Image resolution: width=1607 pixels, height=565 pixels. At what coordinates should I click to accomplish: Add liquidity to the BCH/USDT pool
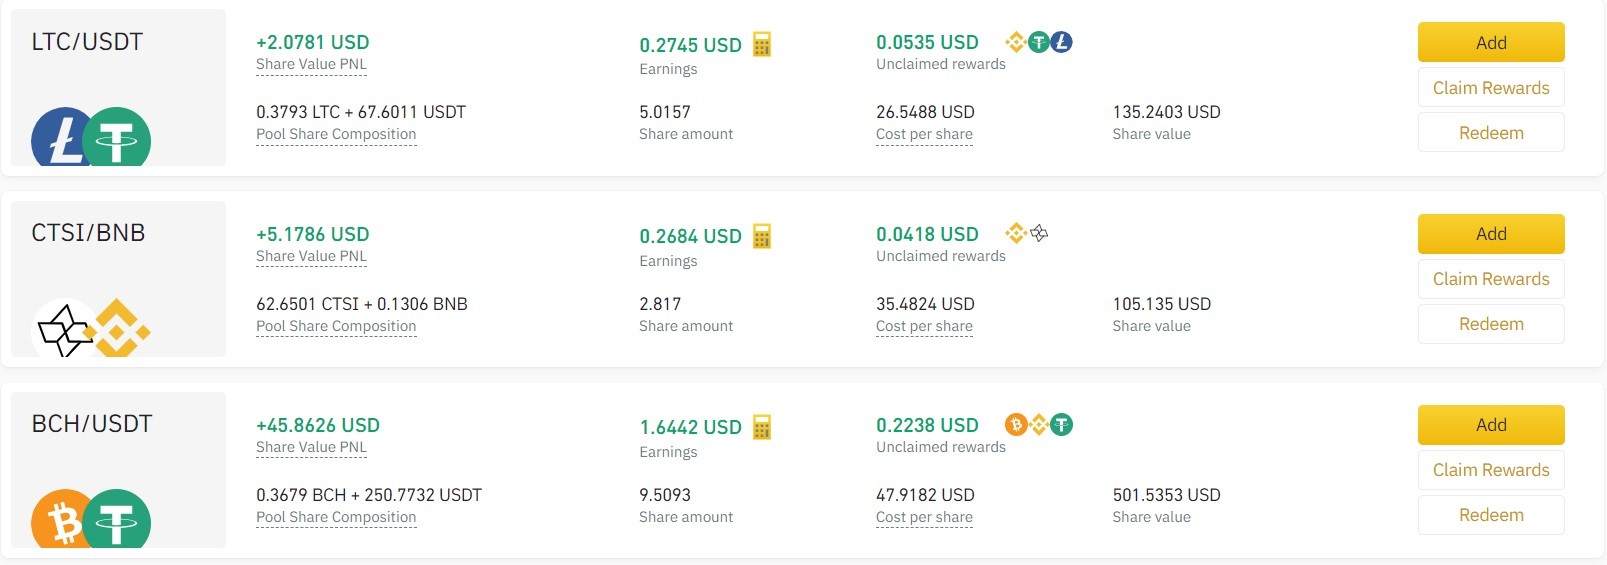tap(1491, 425)
